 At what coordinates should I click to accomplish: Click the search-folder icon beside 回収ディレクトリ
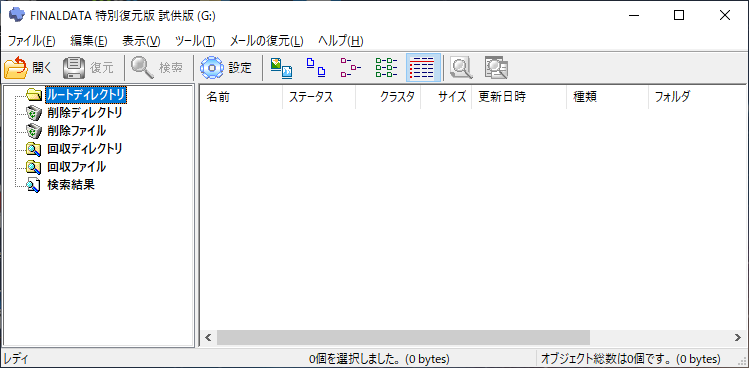coord(34,149)
